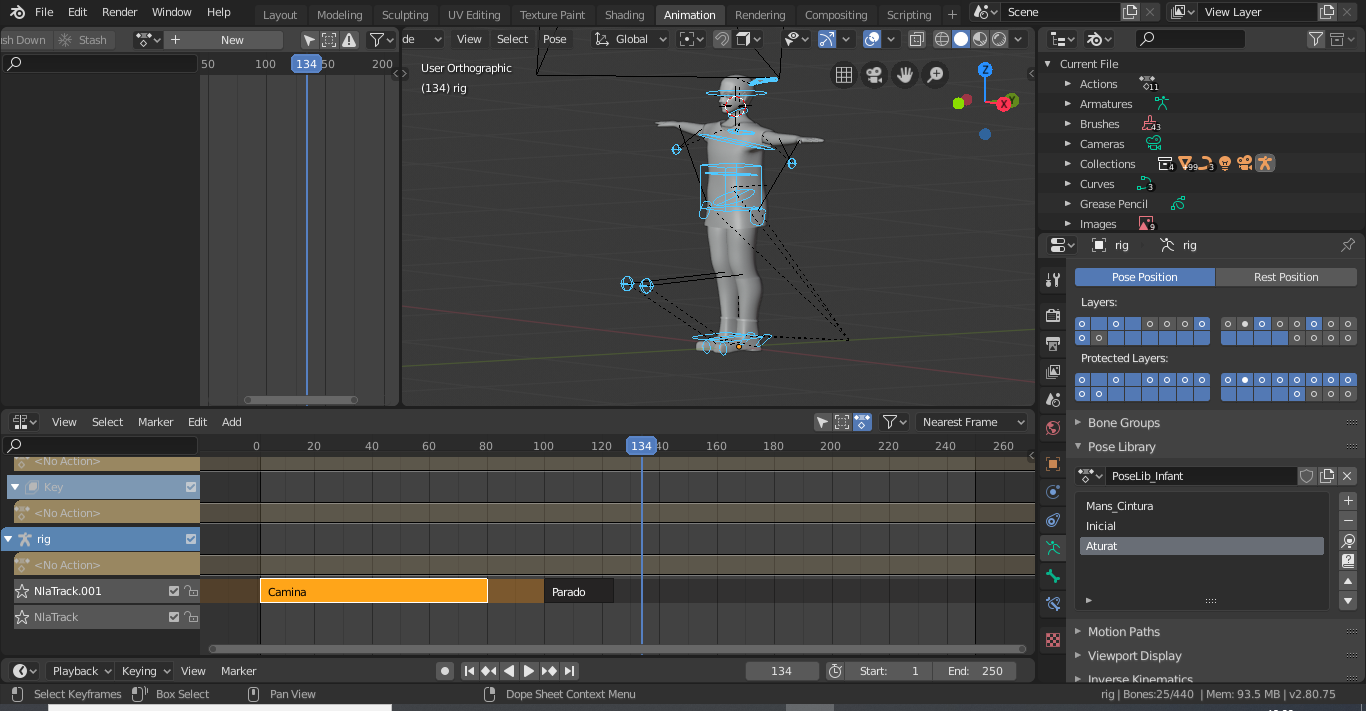
Task: Switch to the Rendering workspace tab
Action: [x=760, y=15]
